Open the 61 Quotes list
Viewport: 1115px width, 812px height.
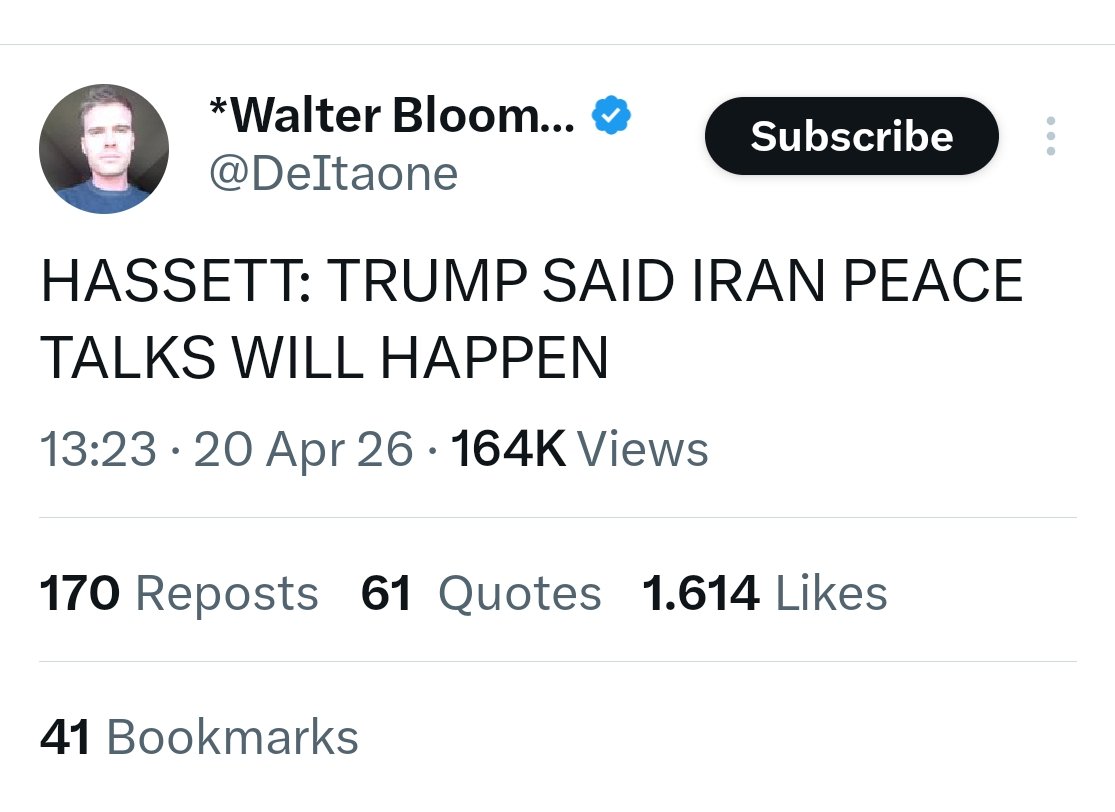(481, 593)
